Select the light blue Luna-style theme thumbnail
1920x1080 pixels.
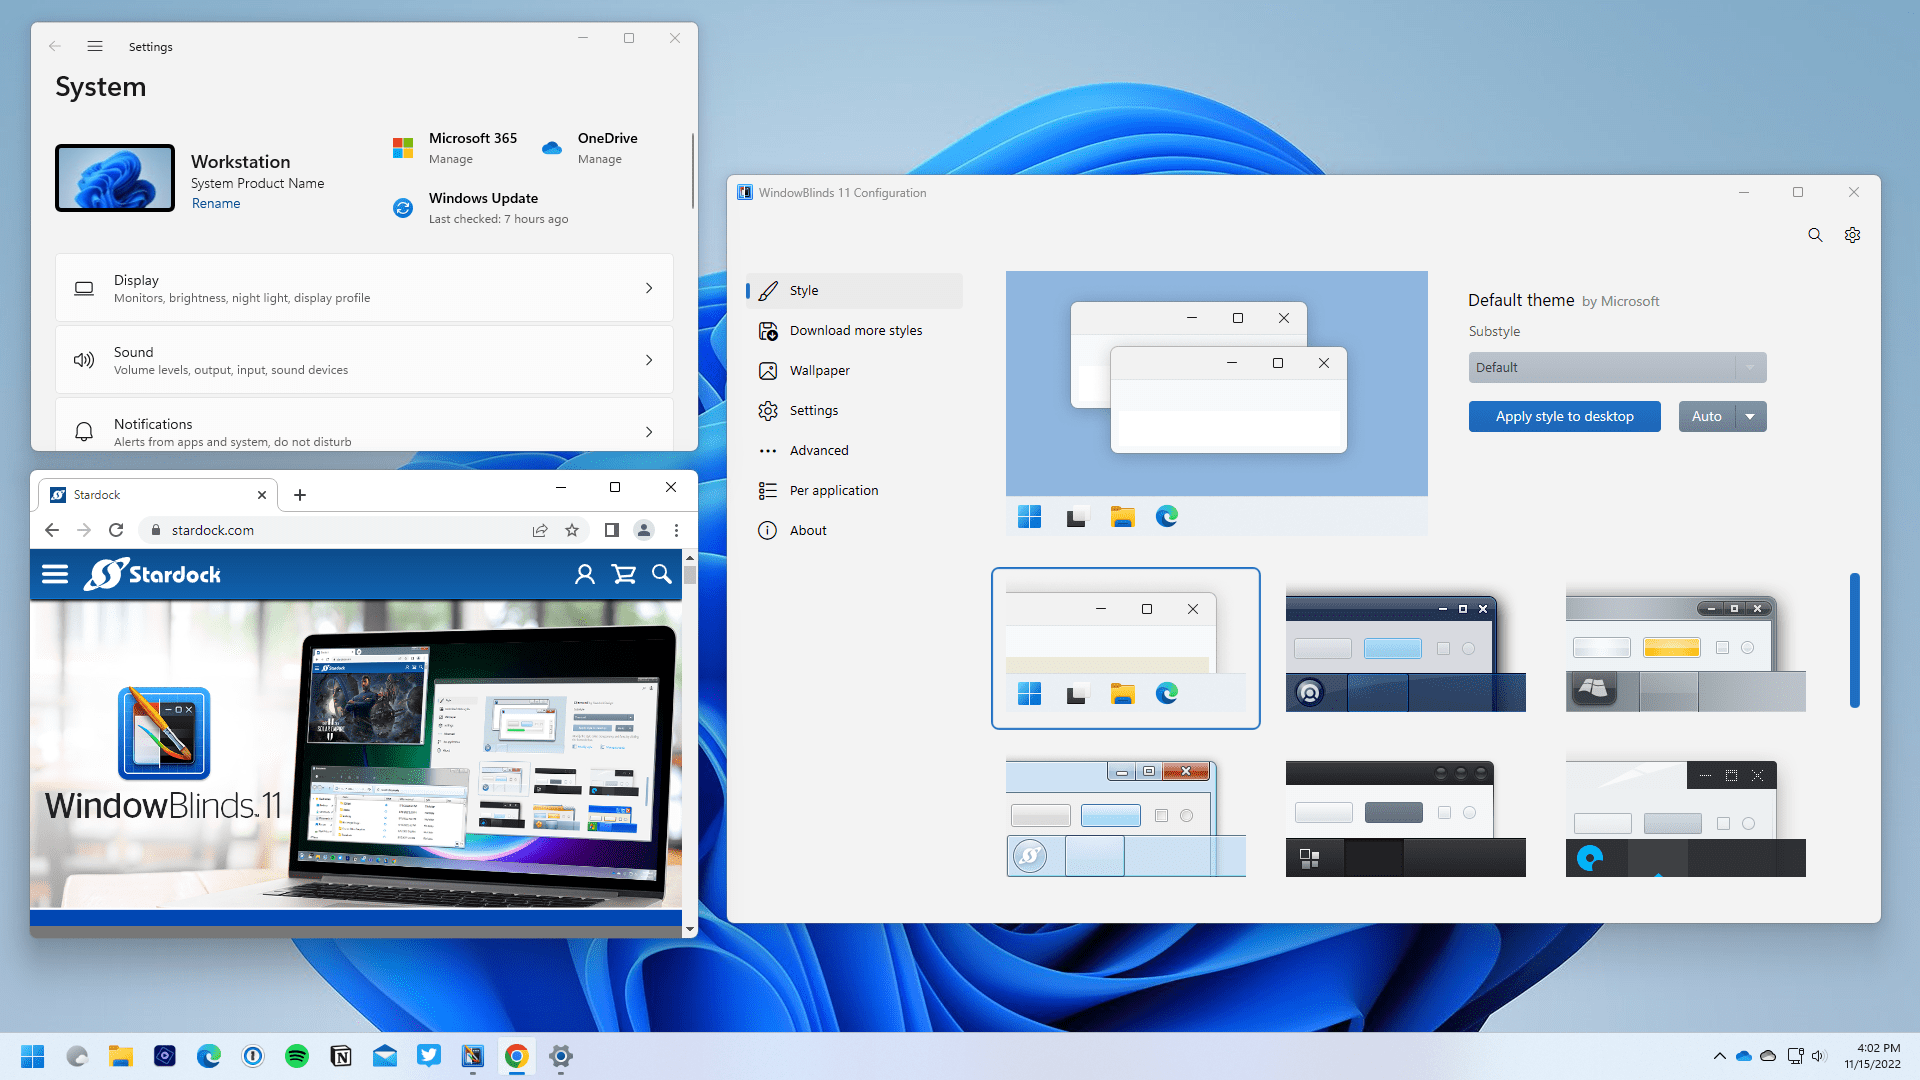[x=1125, y=814]
